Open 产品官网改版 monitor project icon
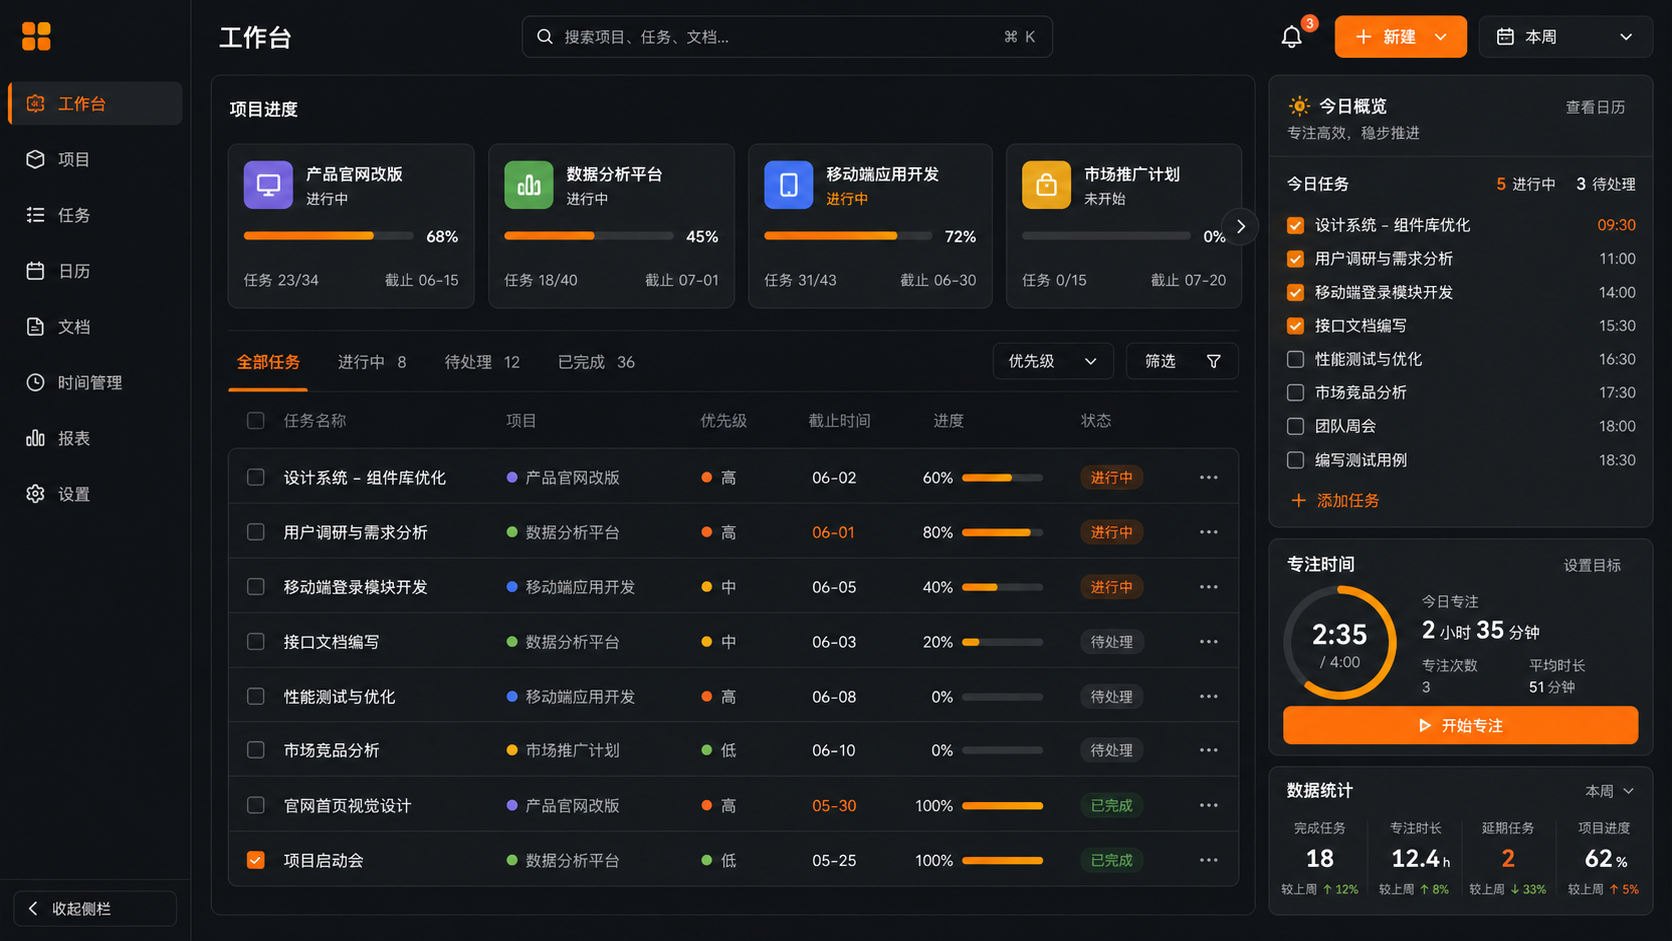The width and height of the screenshot is (1672, 941). (268, 185)
